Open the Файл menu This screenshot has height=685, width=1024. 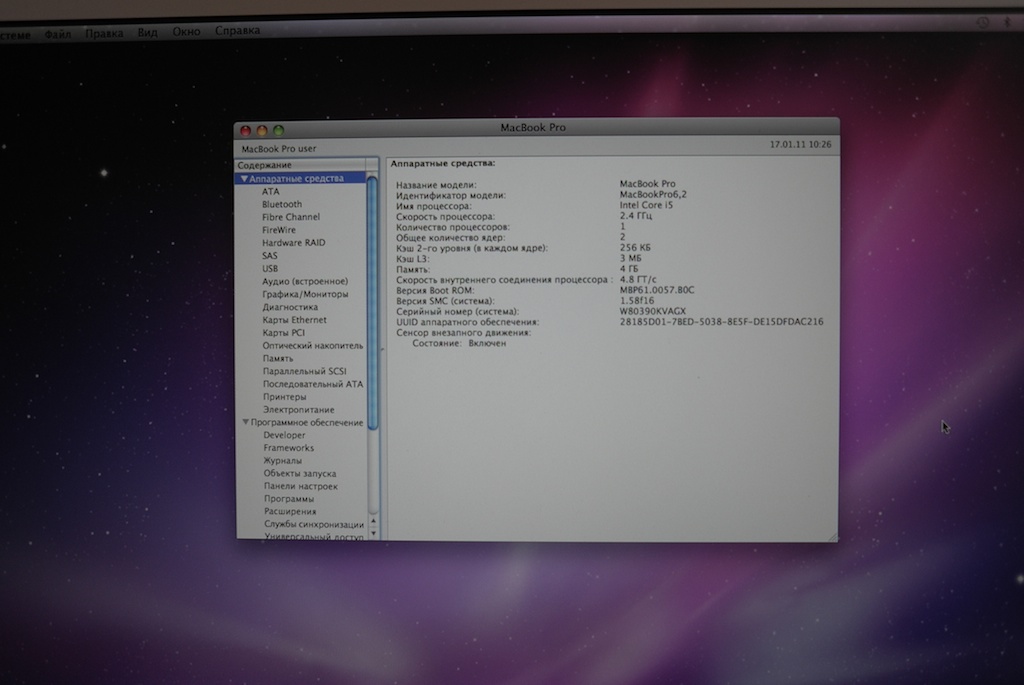(x=57, y=34)
